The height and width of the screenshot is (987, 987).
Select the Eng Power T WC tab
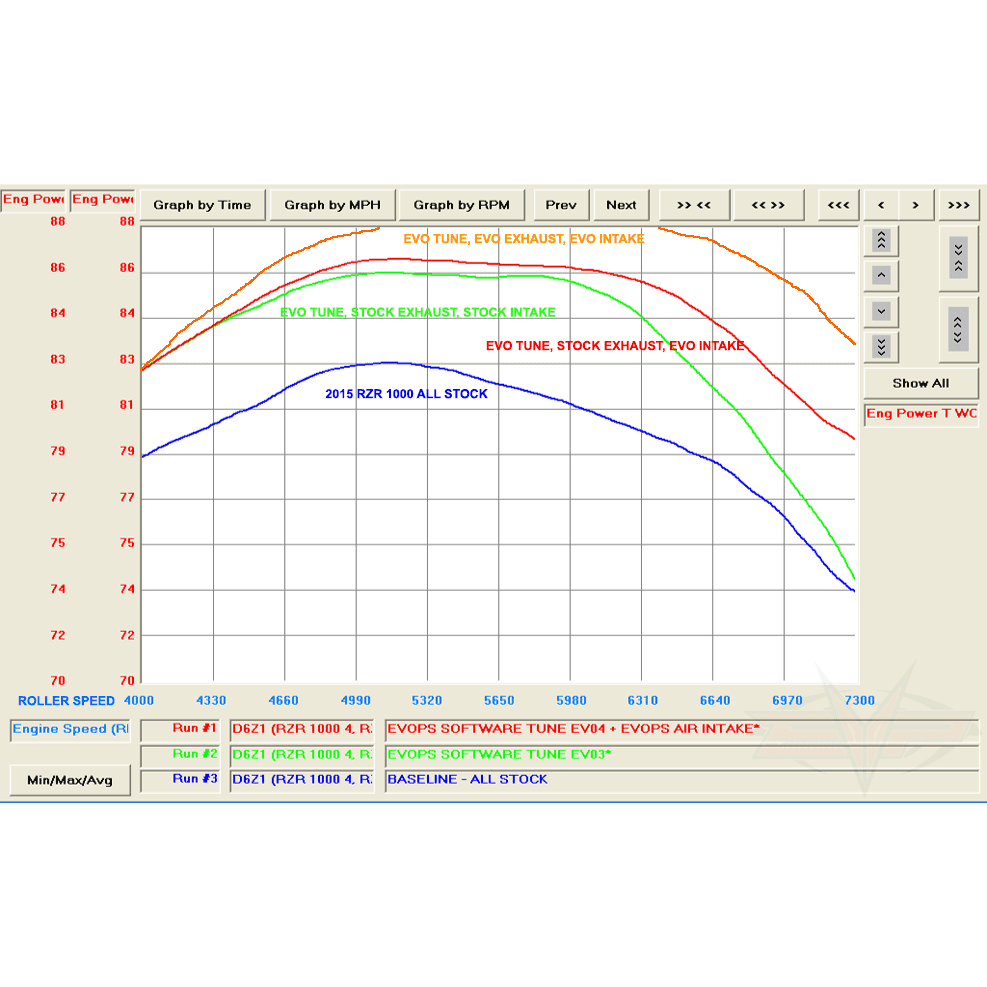[920, 410]
